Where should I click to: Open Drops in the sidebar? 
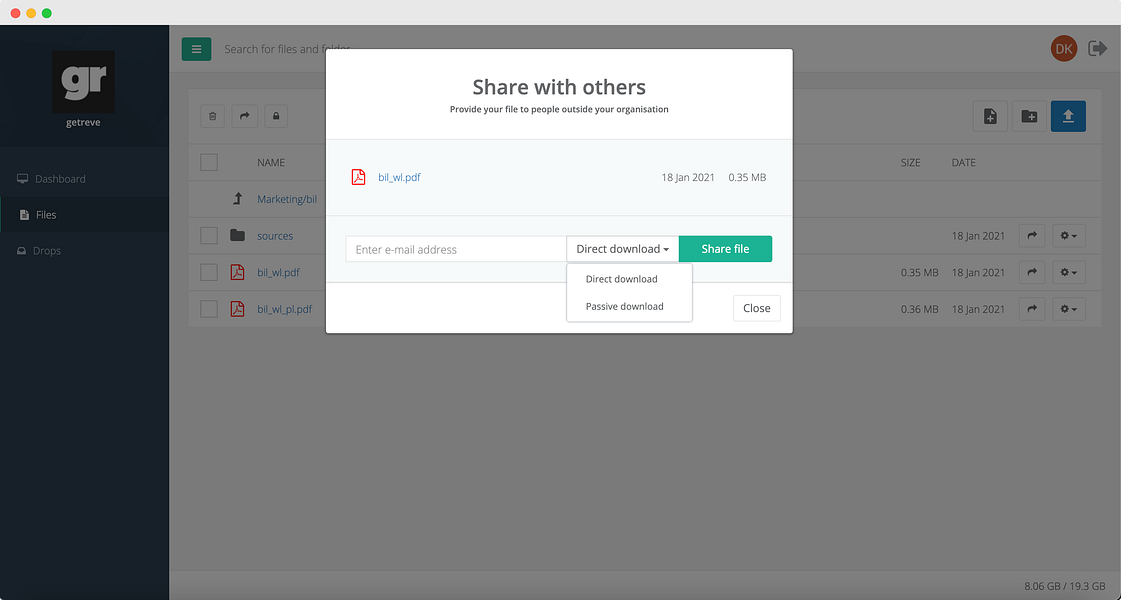click(x=46, y=251)
